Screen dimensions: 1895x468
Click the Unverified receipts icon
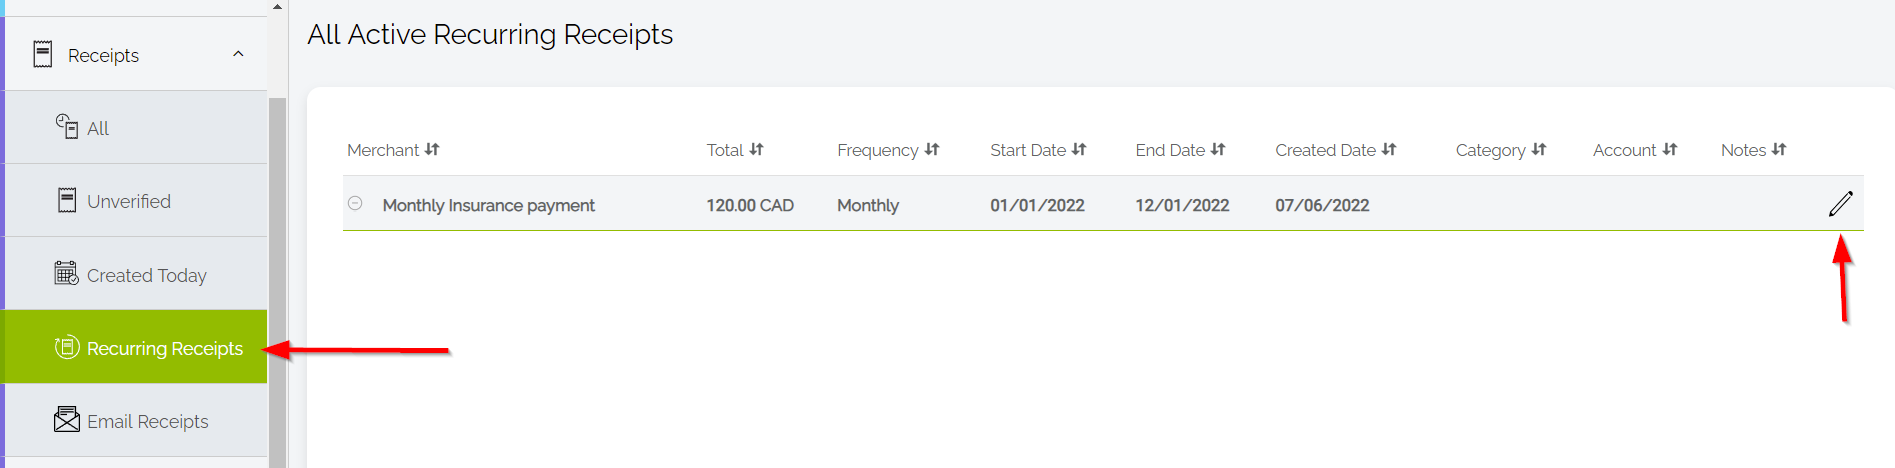[x=67, y=200]
